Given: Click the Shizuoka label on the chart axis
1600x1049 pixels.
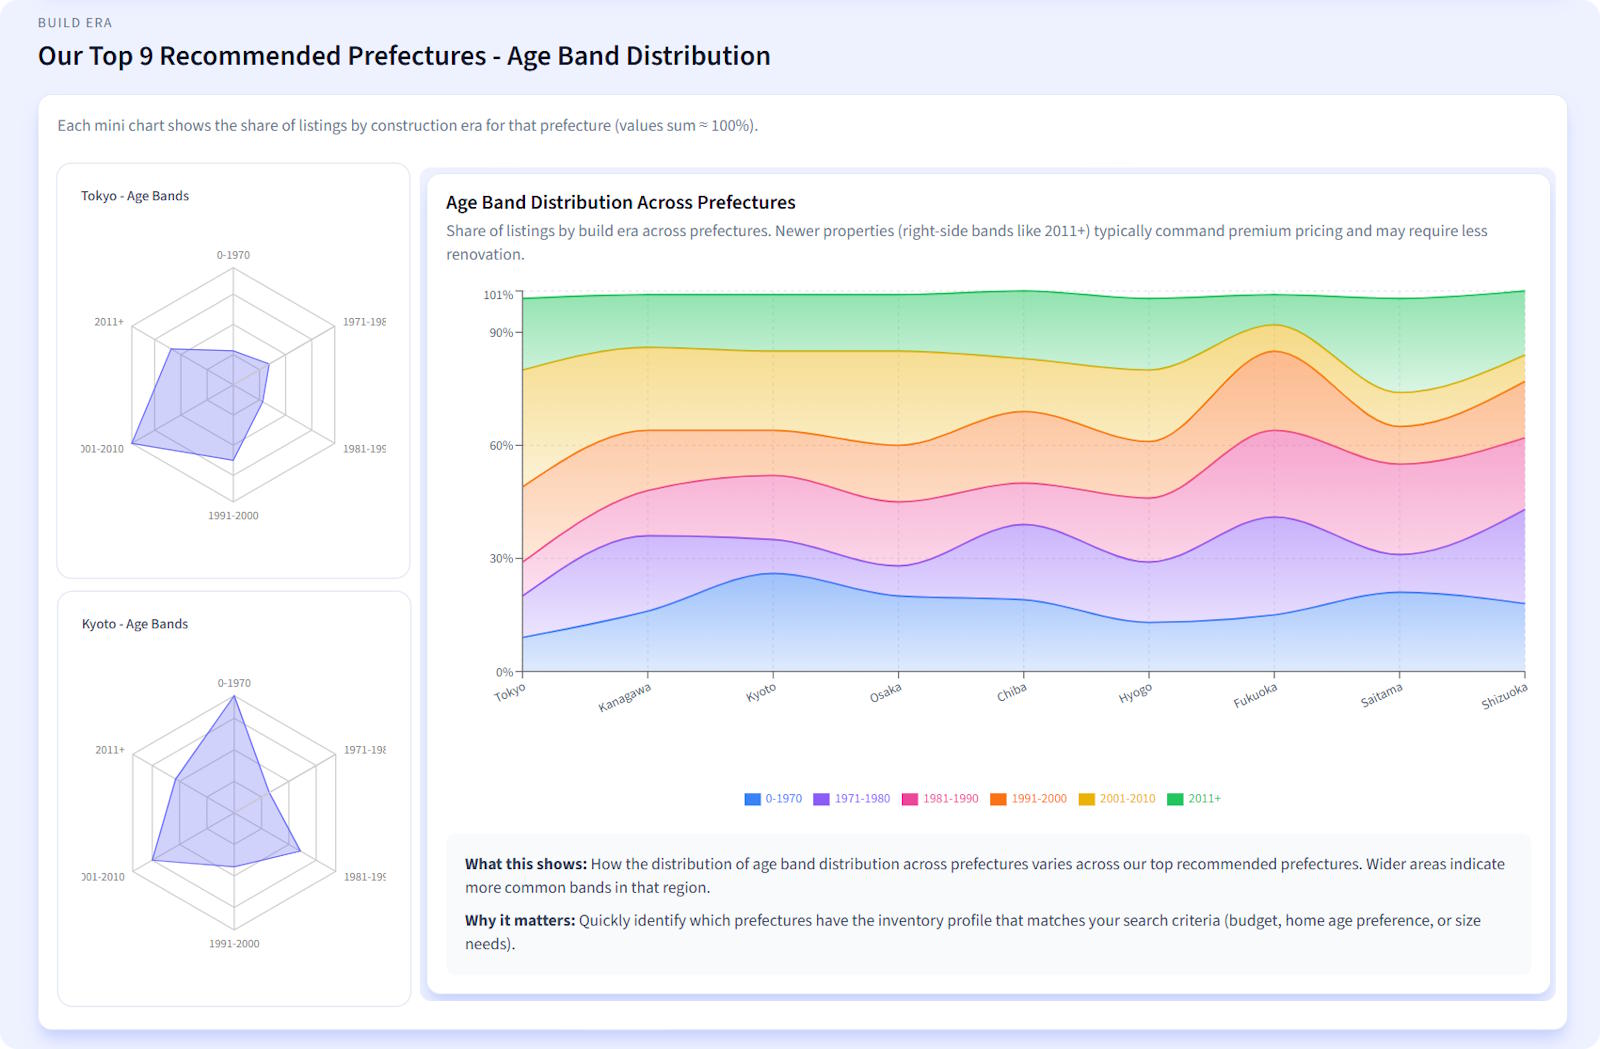Looking at the screenshot, I should click(x=1504, y=696).
